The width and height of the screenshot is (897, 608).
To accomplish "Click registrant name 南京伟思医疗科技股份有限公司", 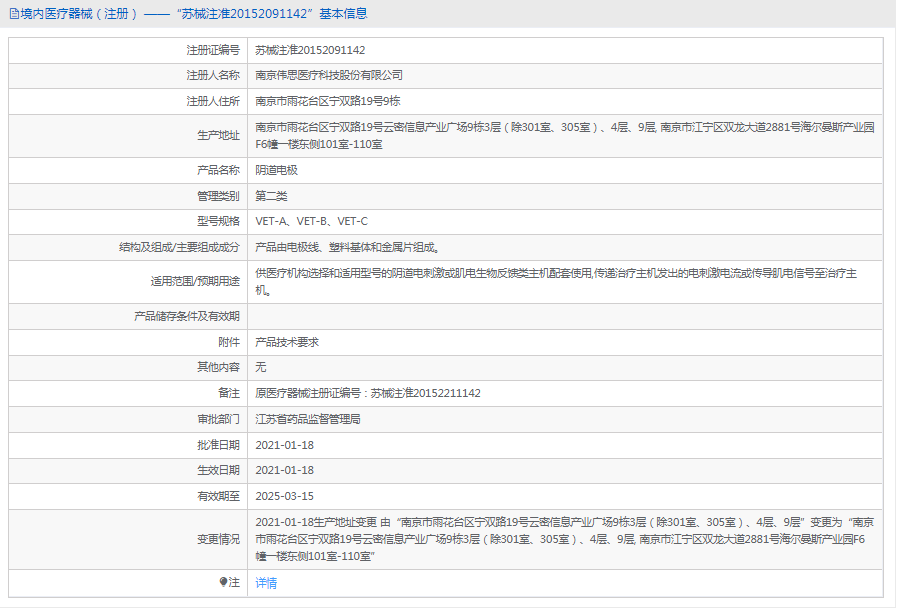I will [x=329, y=75].
